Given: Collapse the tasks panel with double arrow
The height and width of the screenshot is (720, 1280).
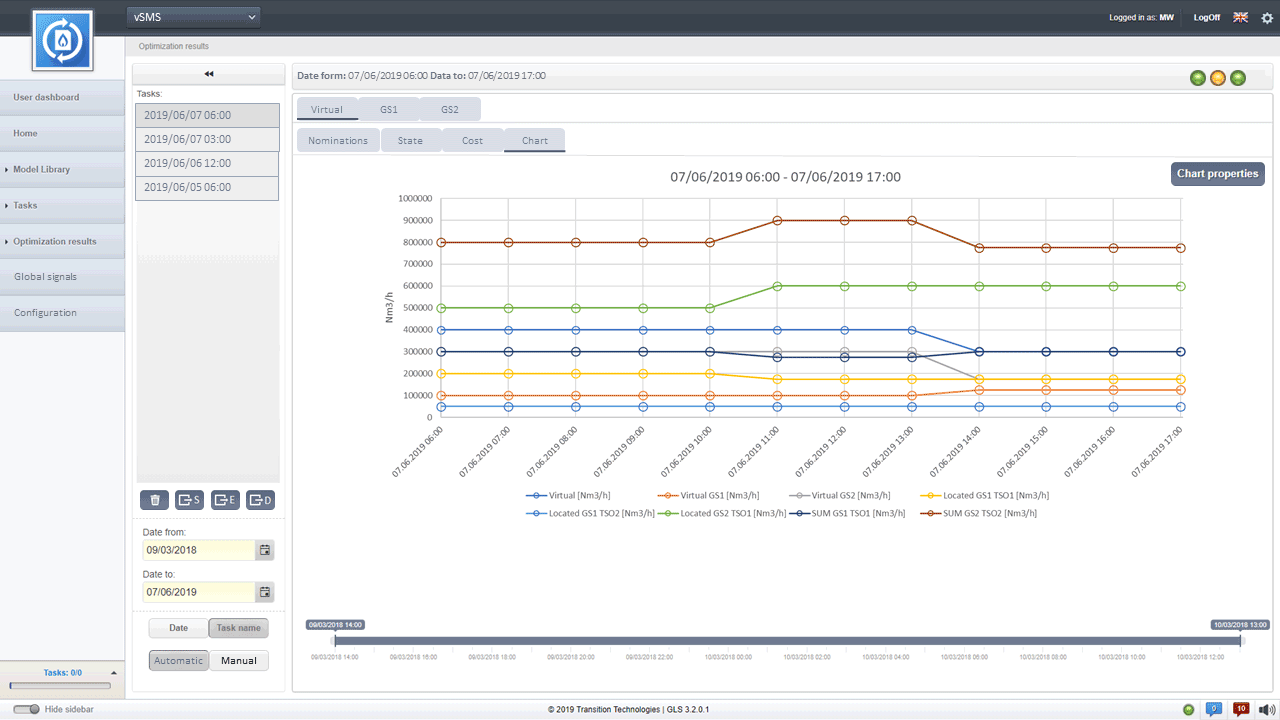Looking at the screenshot, I should [209, 74].
